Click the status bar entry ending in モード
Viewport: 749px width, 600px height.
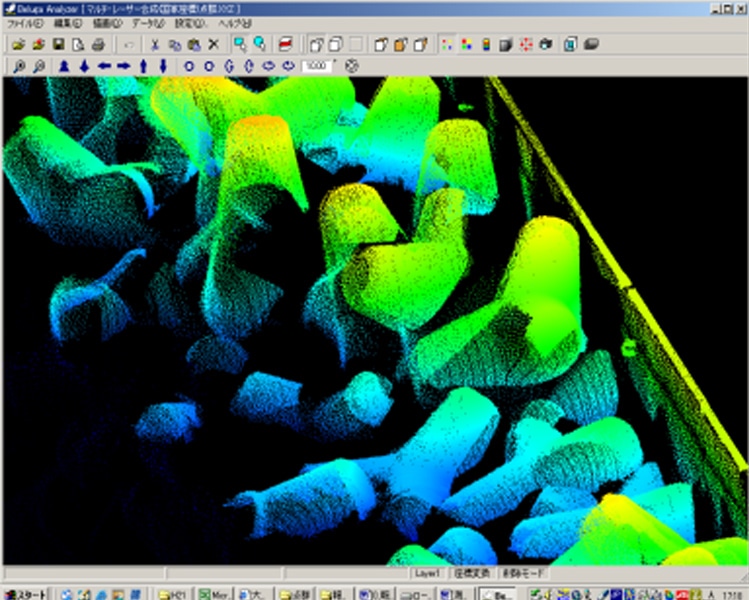tap(523, 573)
